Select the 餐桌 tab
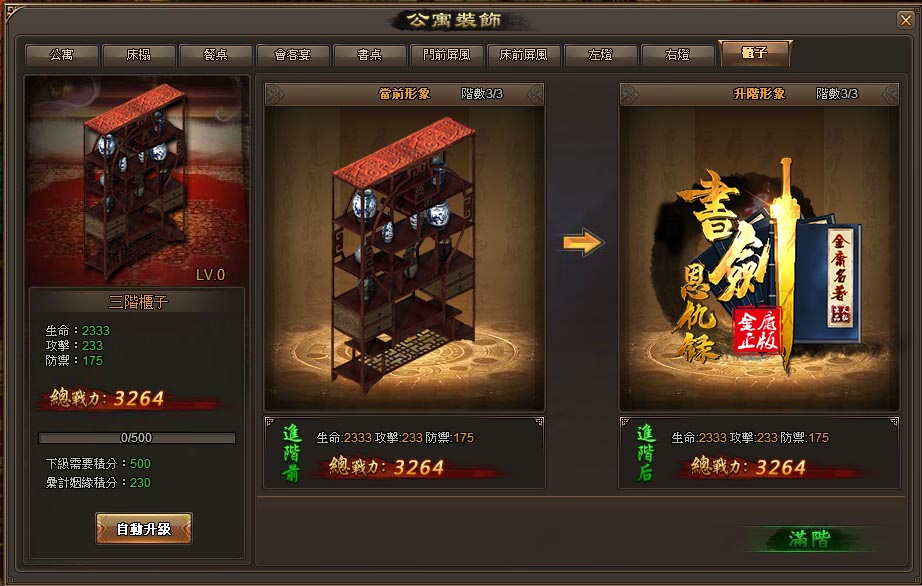This screenshot has height=586, width=922. coord(216,55)
